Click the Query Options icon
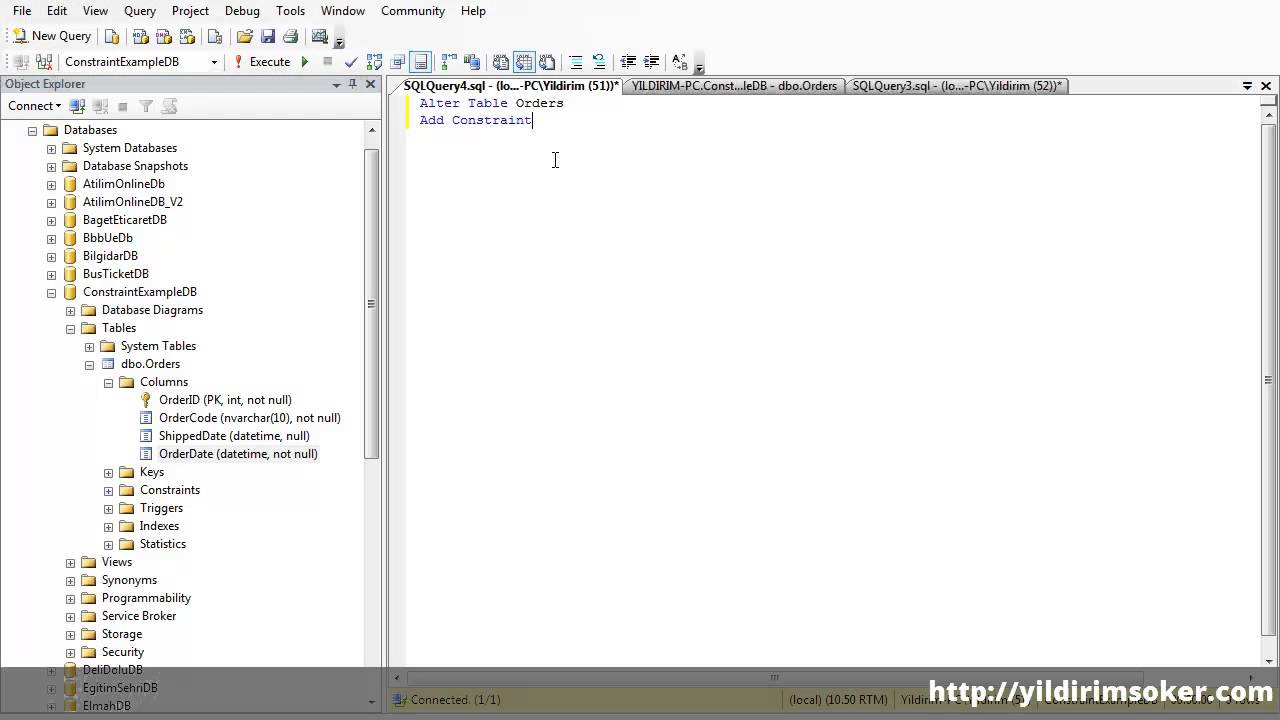Viewport: 1280px width, 720px height. pos(398,62)
